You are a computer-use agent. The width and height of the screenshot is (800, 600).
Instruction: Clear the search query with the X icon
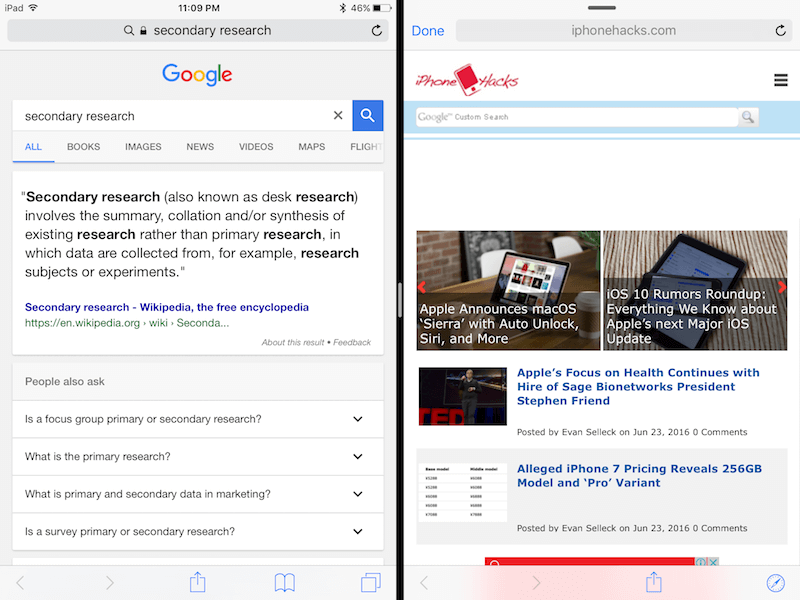338,116
